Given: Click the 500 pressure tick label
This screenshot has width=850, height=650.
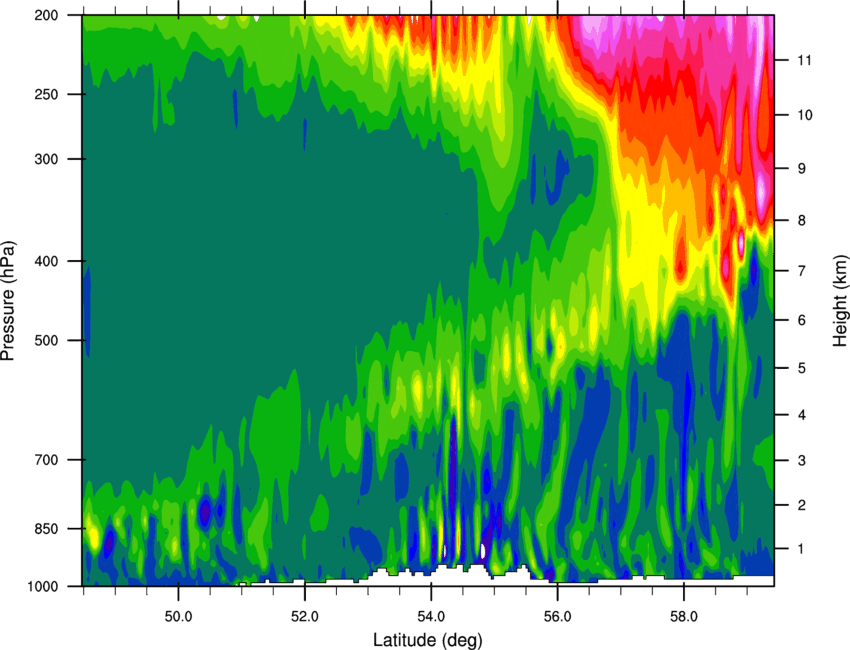Looking at the screenshot, I should point(46,340).
